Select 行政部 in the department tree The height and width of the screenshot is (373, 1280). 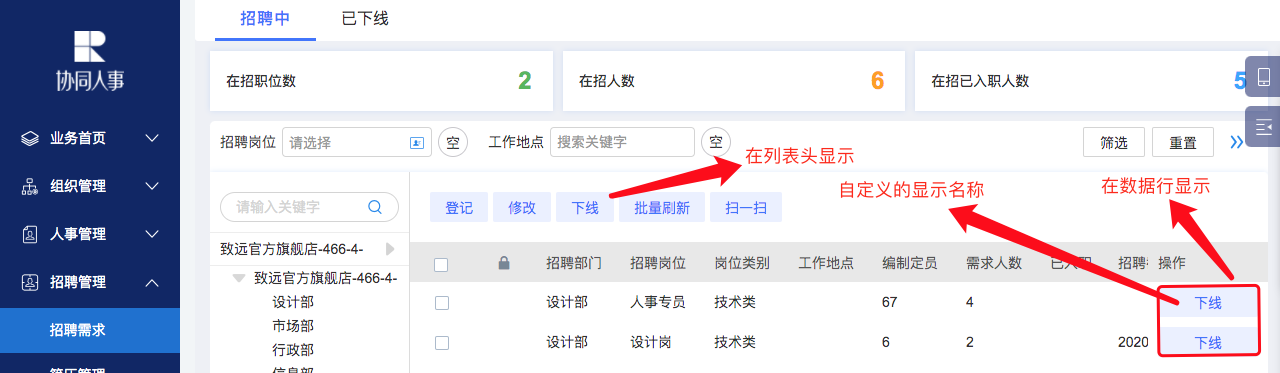point(293,350)
